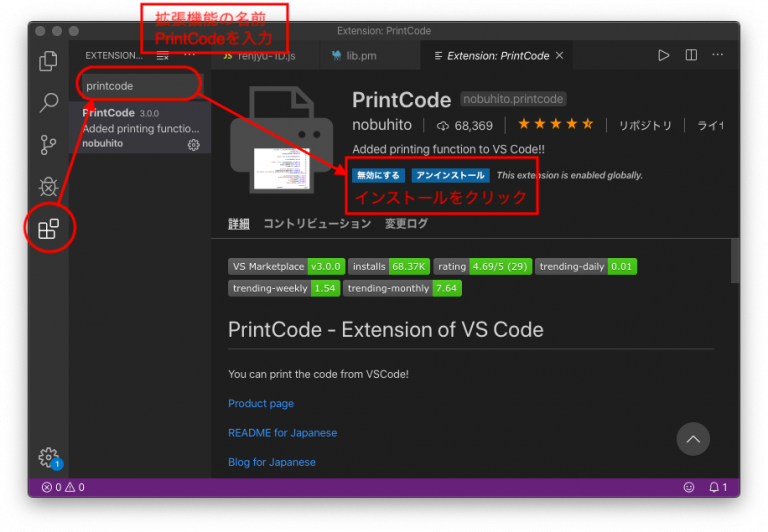Click the extension search field containing printcode
The image size is (768, 532).
140,86
